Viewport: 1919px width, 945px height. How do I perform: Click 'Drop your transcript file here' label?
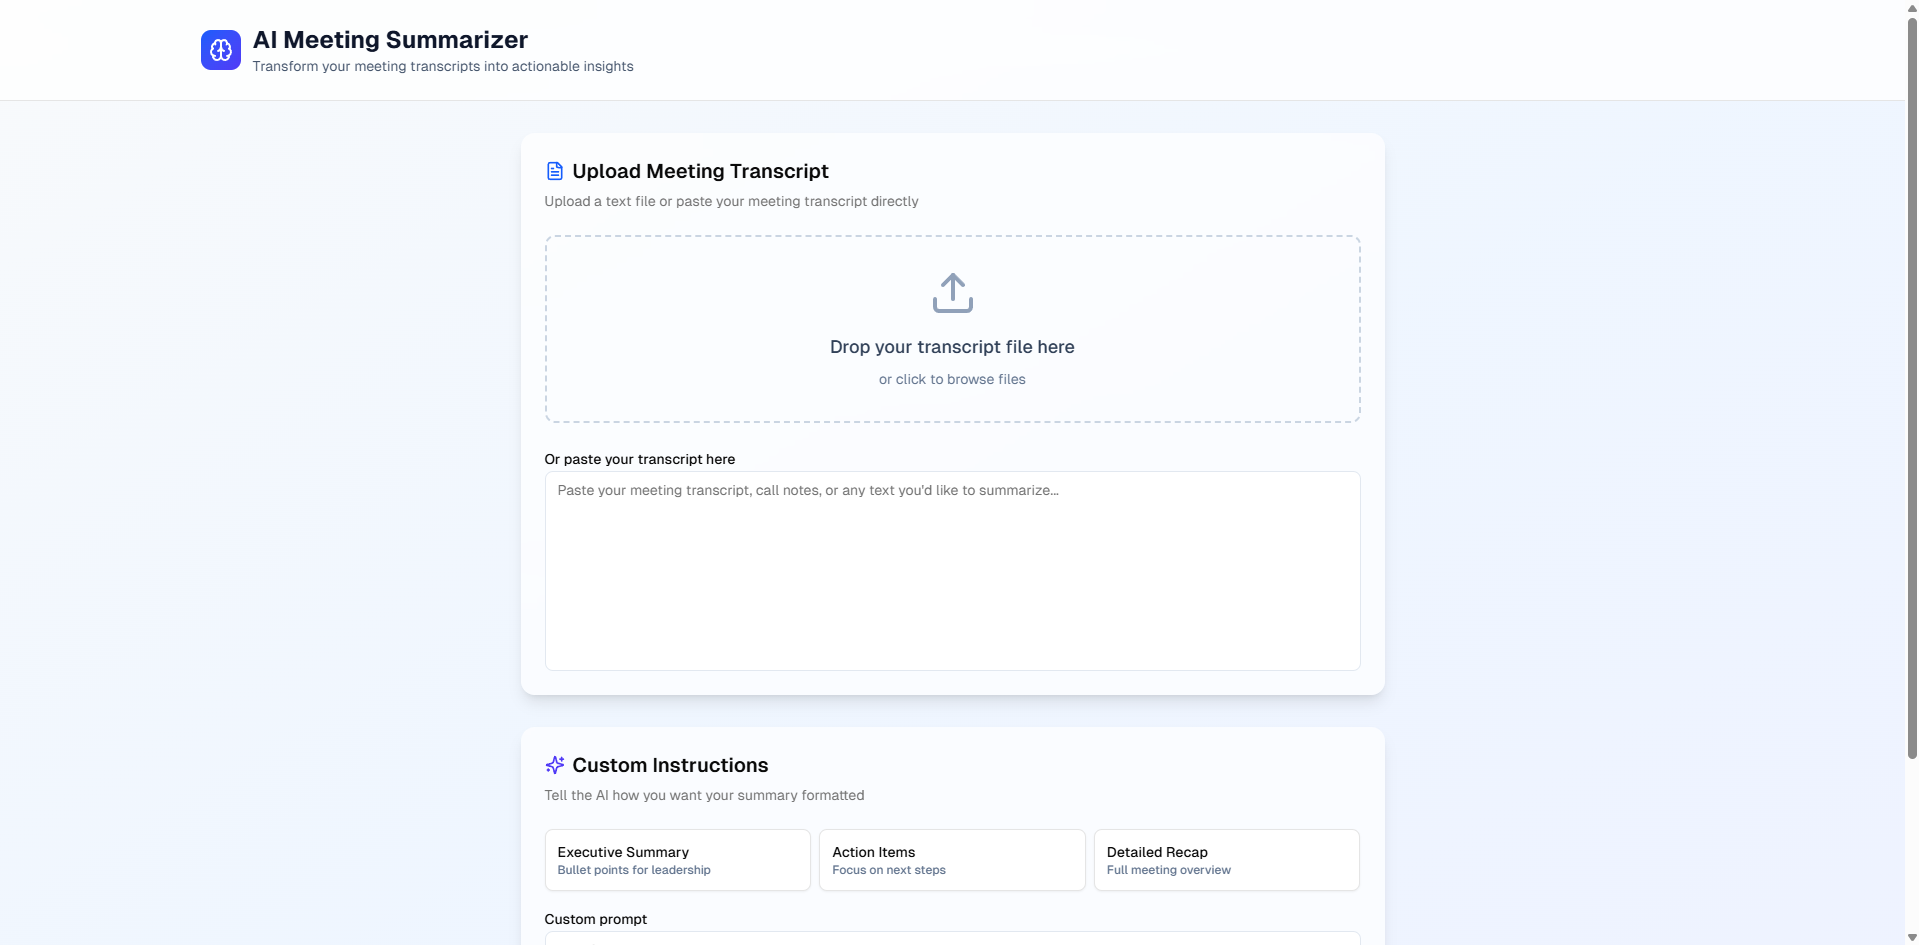[x=951, y=346]
